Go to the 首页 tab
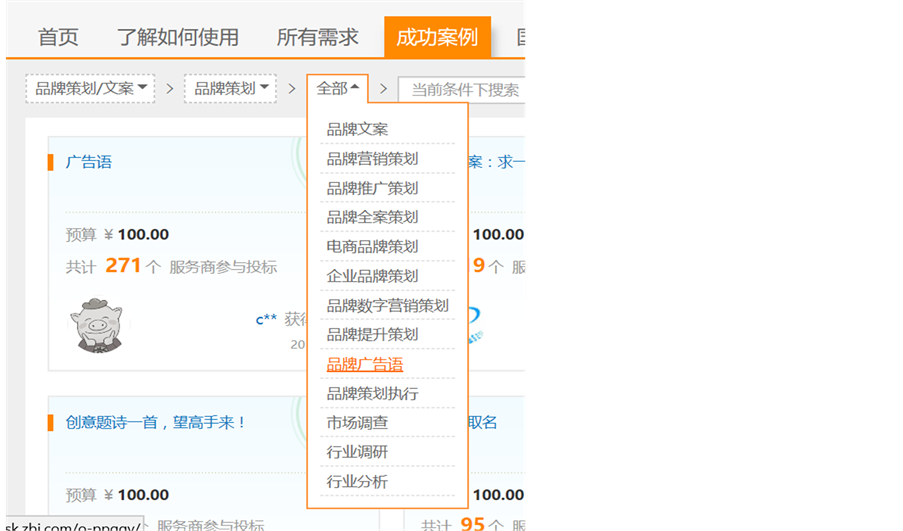This screenshot has width=903, height=531. click(58, 38)
